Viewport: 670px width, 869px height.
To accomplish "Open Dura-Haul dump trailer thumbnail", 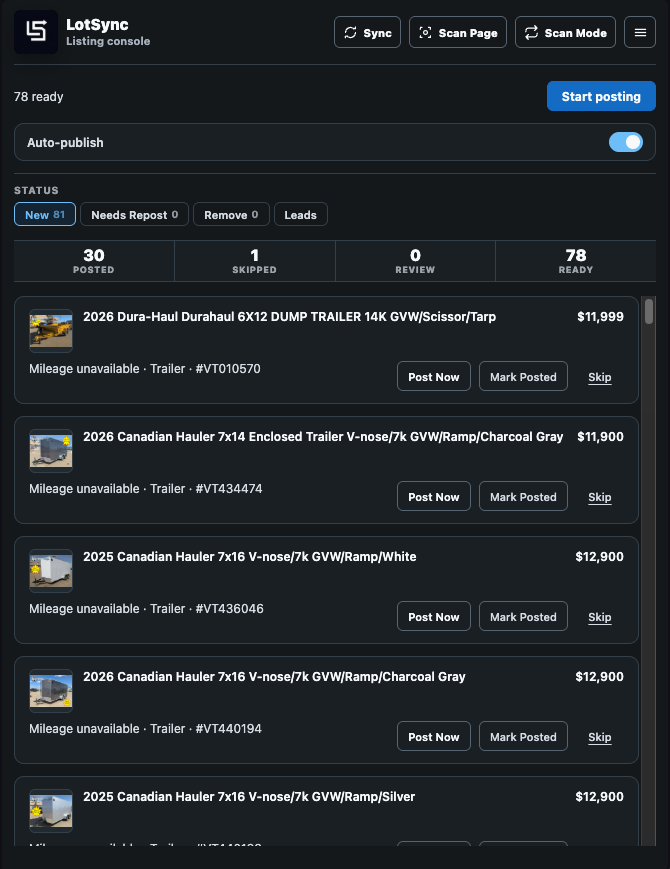I will (x=51, y=331).
